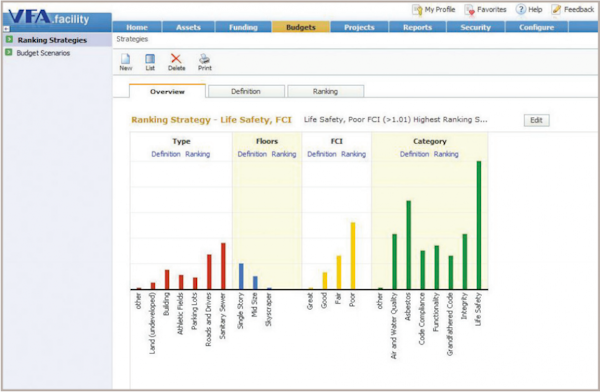Delete strategy using red X icon

click(x=176, y=58)
